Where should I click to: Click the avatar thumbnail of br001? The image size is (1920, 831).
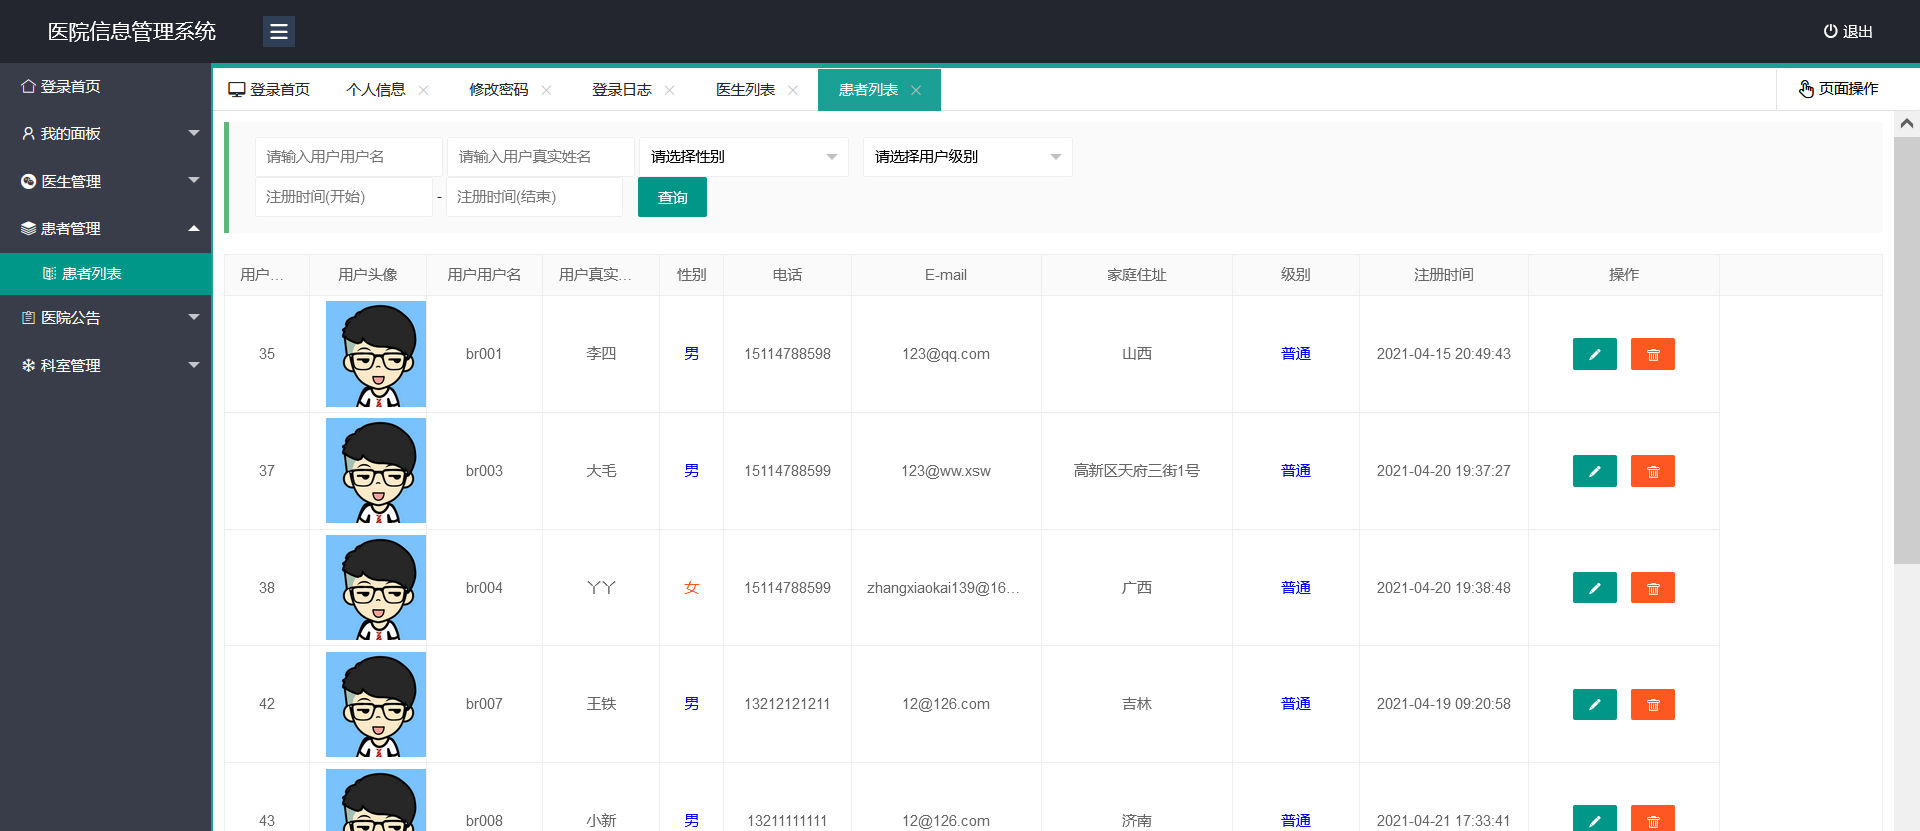(x=376, y=354)
